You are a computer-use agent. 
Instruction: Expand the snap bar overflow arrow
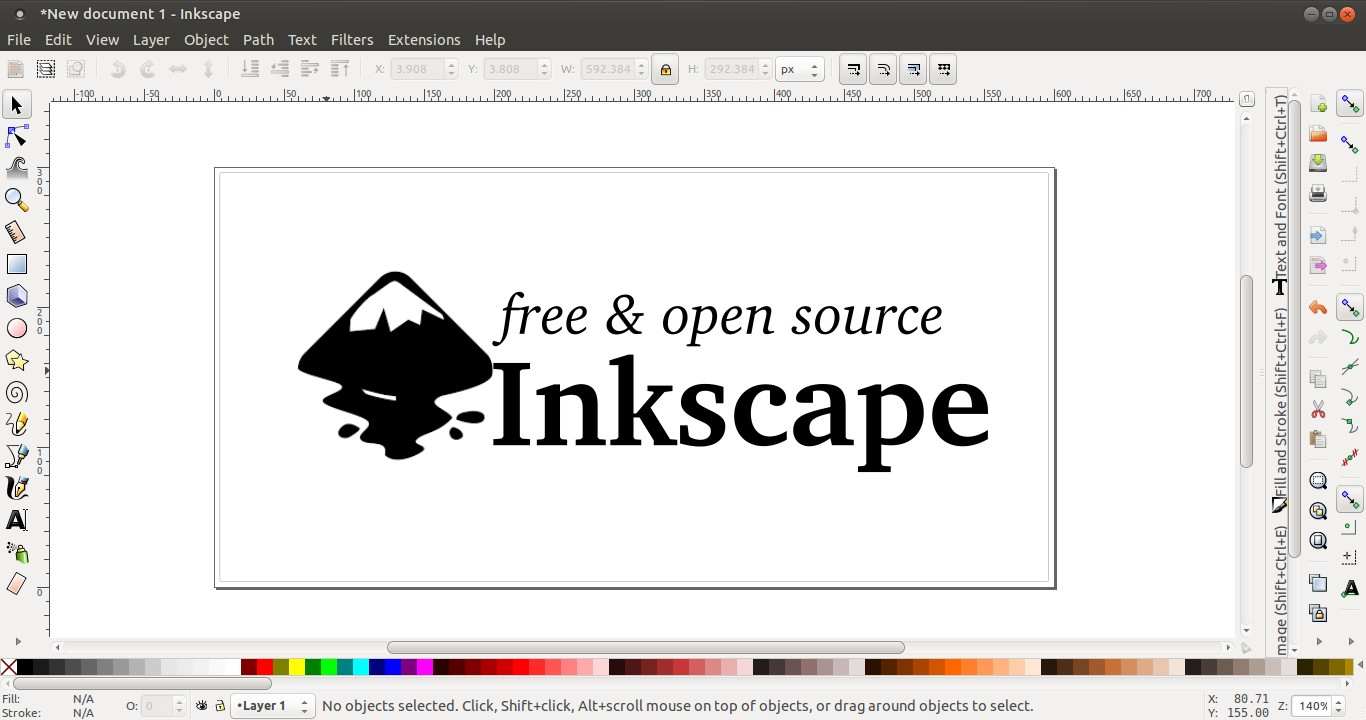pos(1351,641)
